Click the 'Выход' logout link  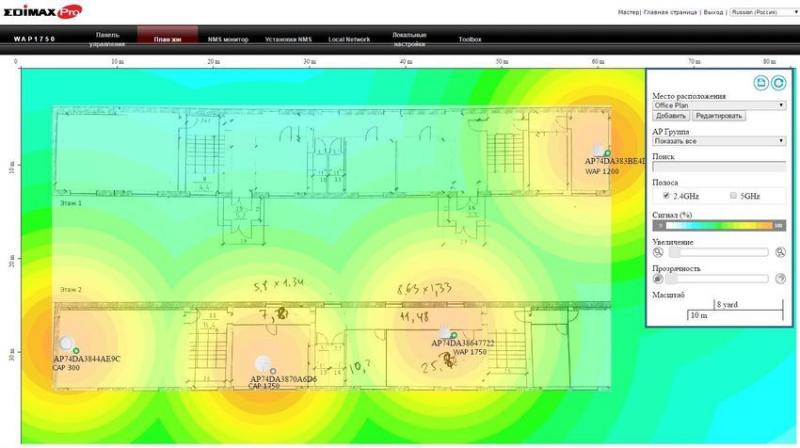coord(713,12)
